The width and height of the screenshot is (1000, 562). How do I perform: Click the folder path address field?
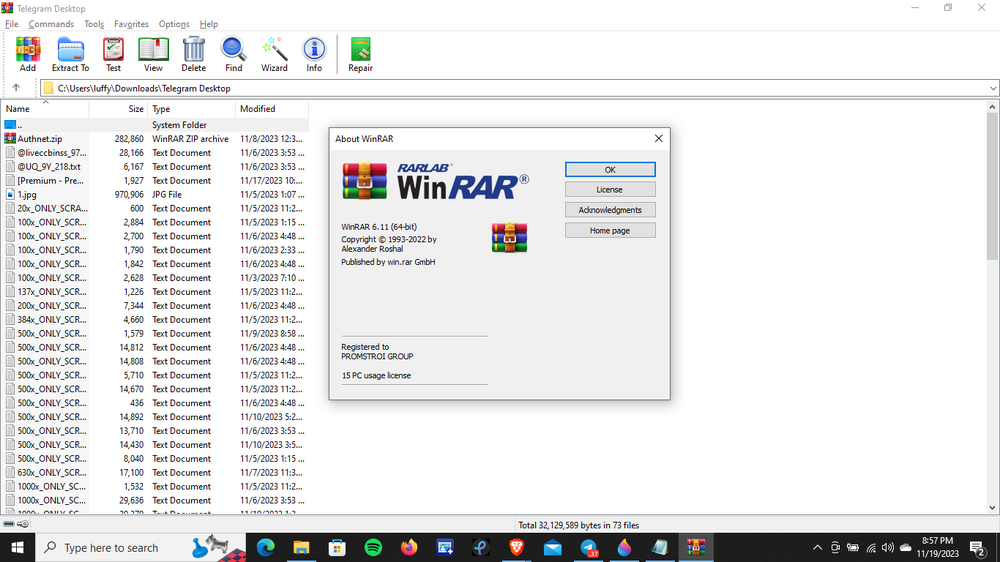point(517,88)
